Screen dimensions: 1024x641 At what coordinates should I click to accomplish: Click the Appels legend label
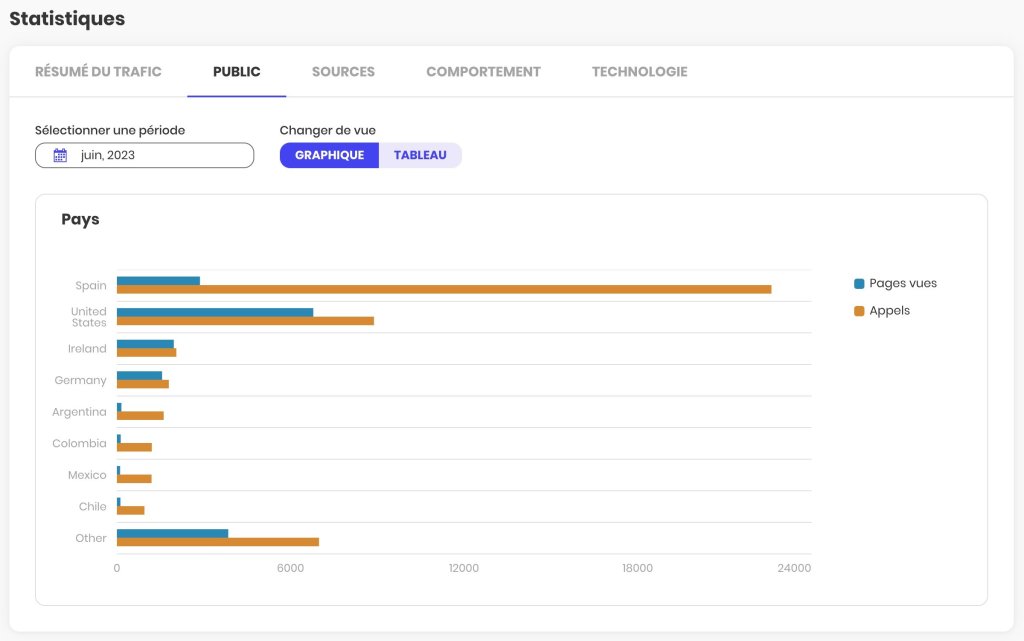[889, 311]
